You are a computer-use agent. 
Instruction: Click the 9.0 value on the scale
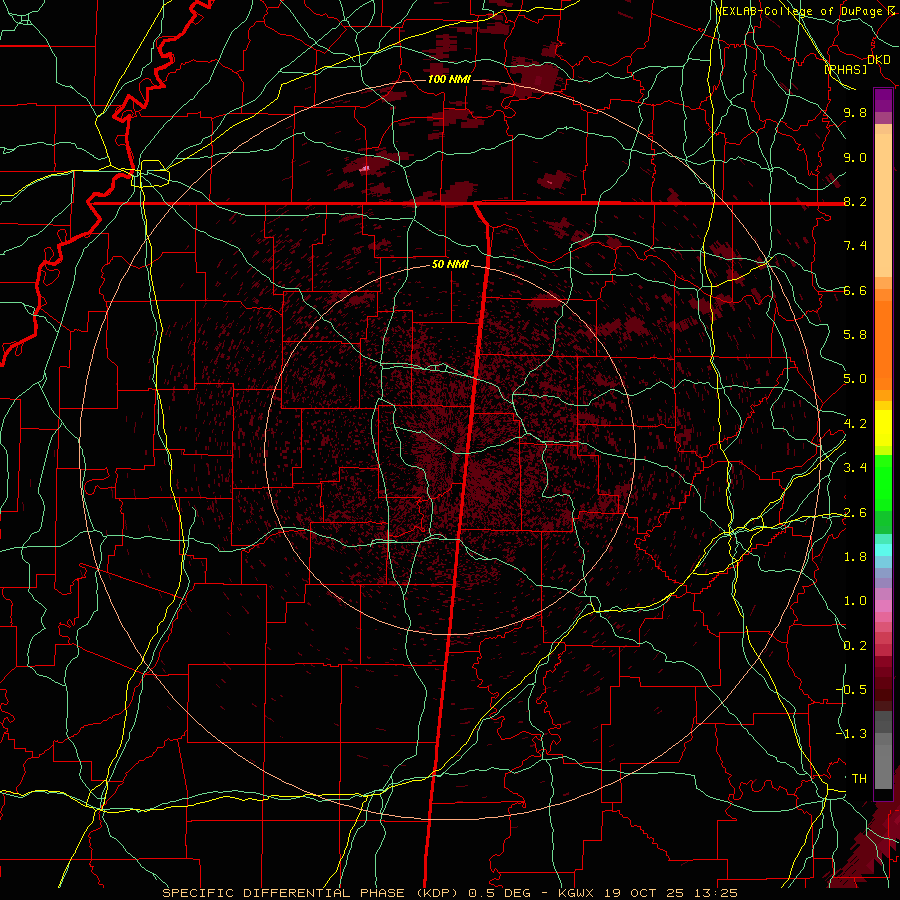point(855,158)
